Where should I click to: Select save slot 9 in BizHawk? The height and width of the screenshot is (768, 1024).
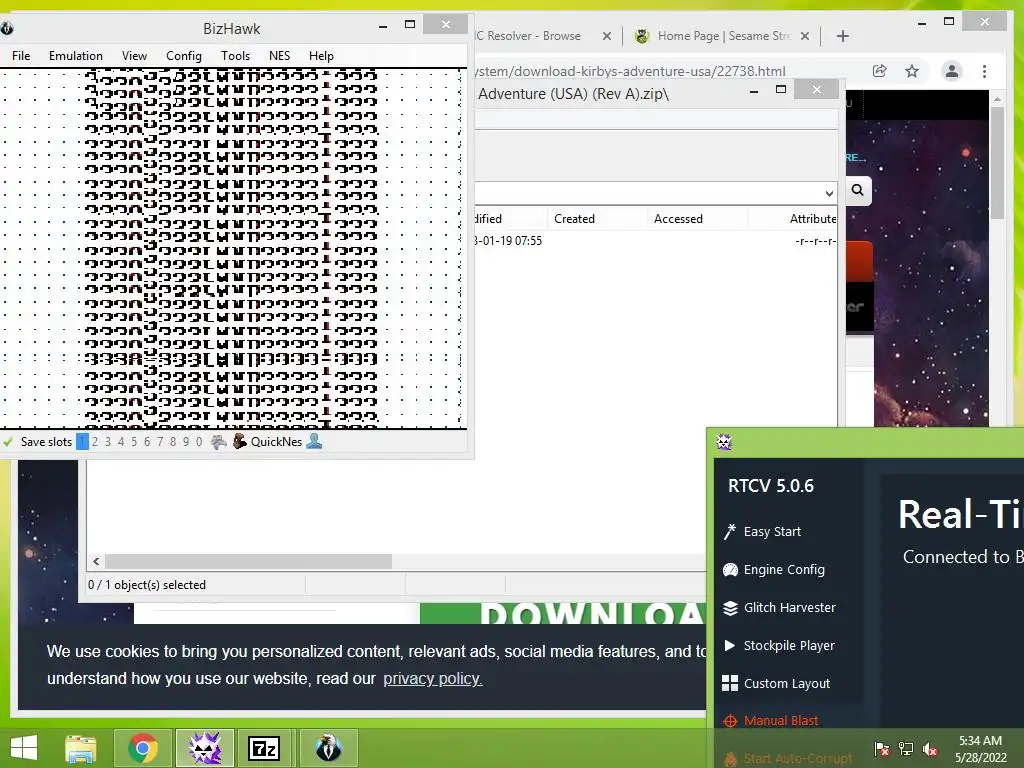(186, 442)
